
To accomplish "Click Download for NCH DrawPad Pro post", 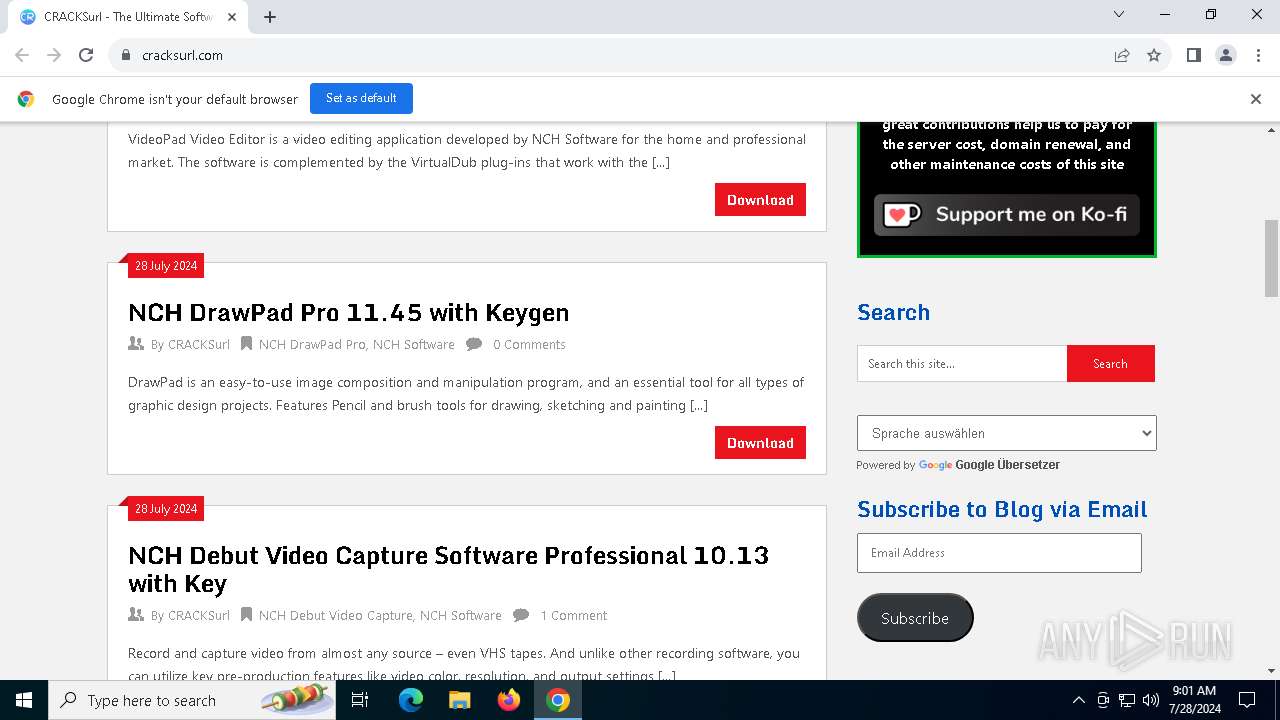I will click(760, 443).
